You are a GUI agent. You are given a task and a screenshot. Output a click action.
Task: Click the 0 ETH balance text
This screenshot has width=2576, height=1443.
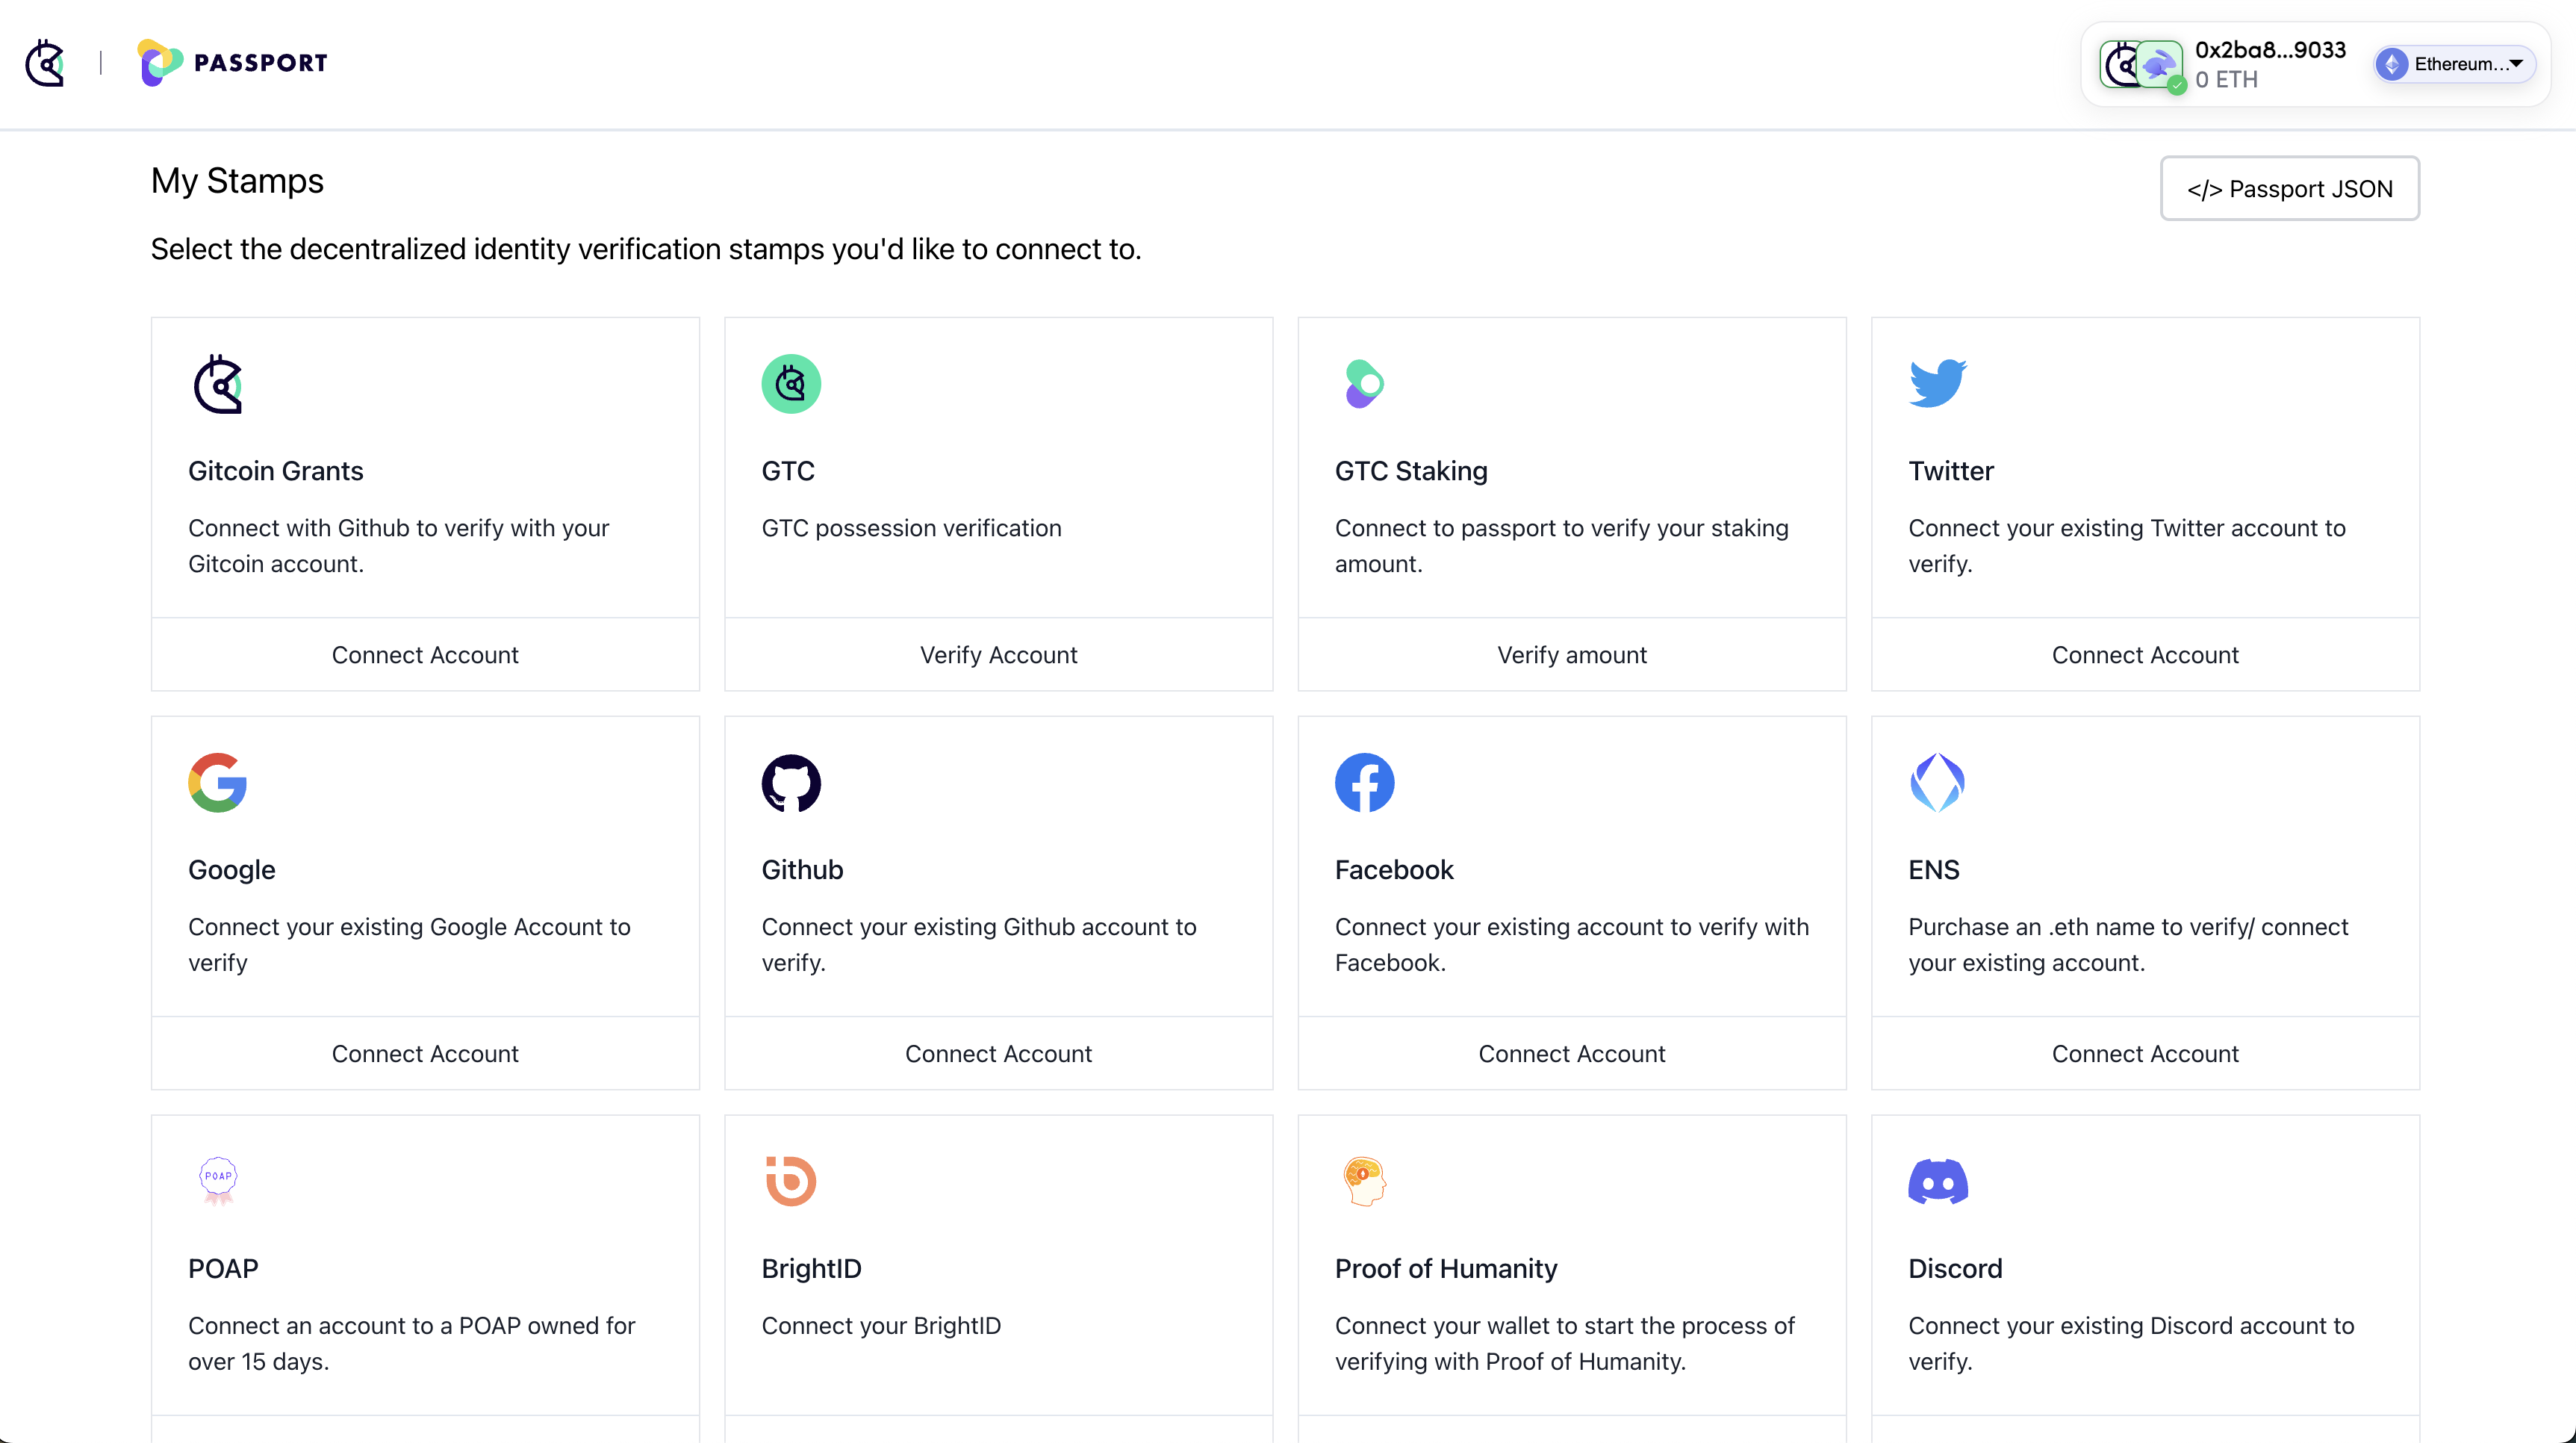tap(2226, 80)
